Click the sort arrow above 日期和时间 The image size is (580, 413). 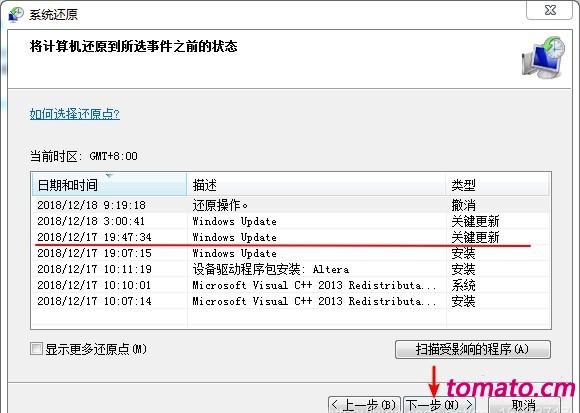(x=109, y=176)
